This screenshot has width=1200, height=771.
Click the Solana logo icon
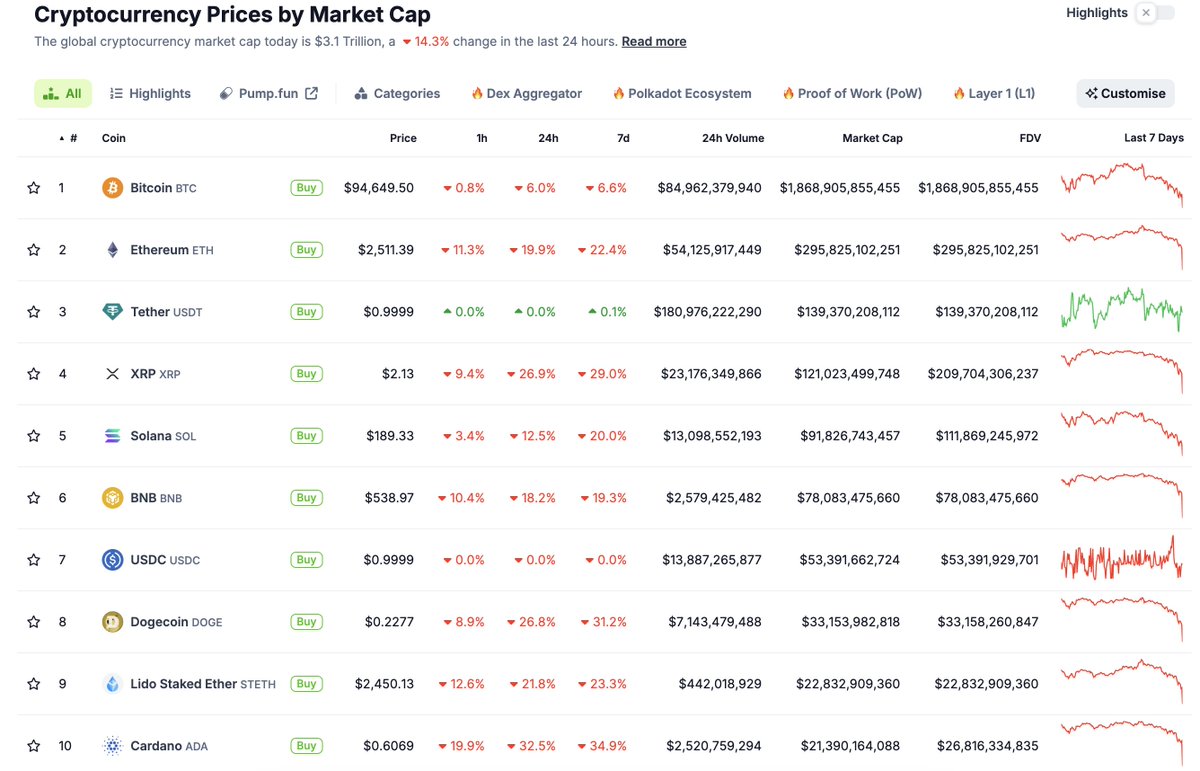(113, 436)
